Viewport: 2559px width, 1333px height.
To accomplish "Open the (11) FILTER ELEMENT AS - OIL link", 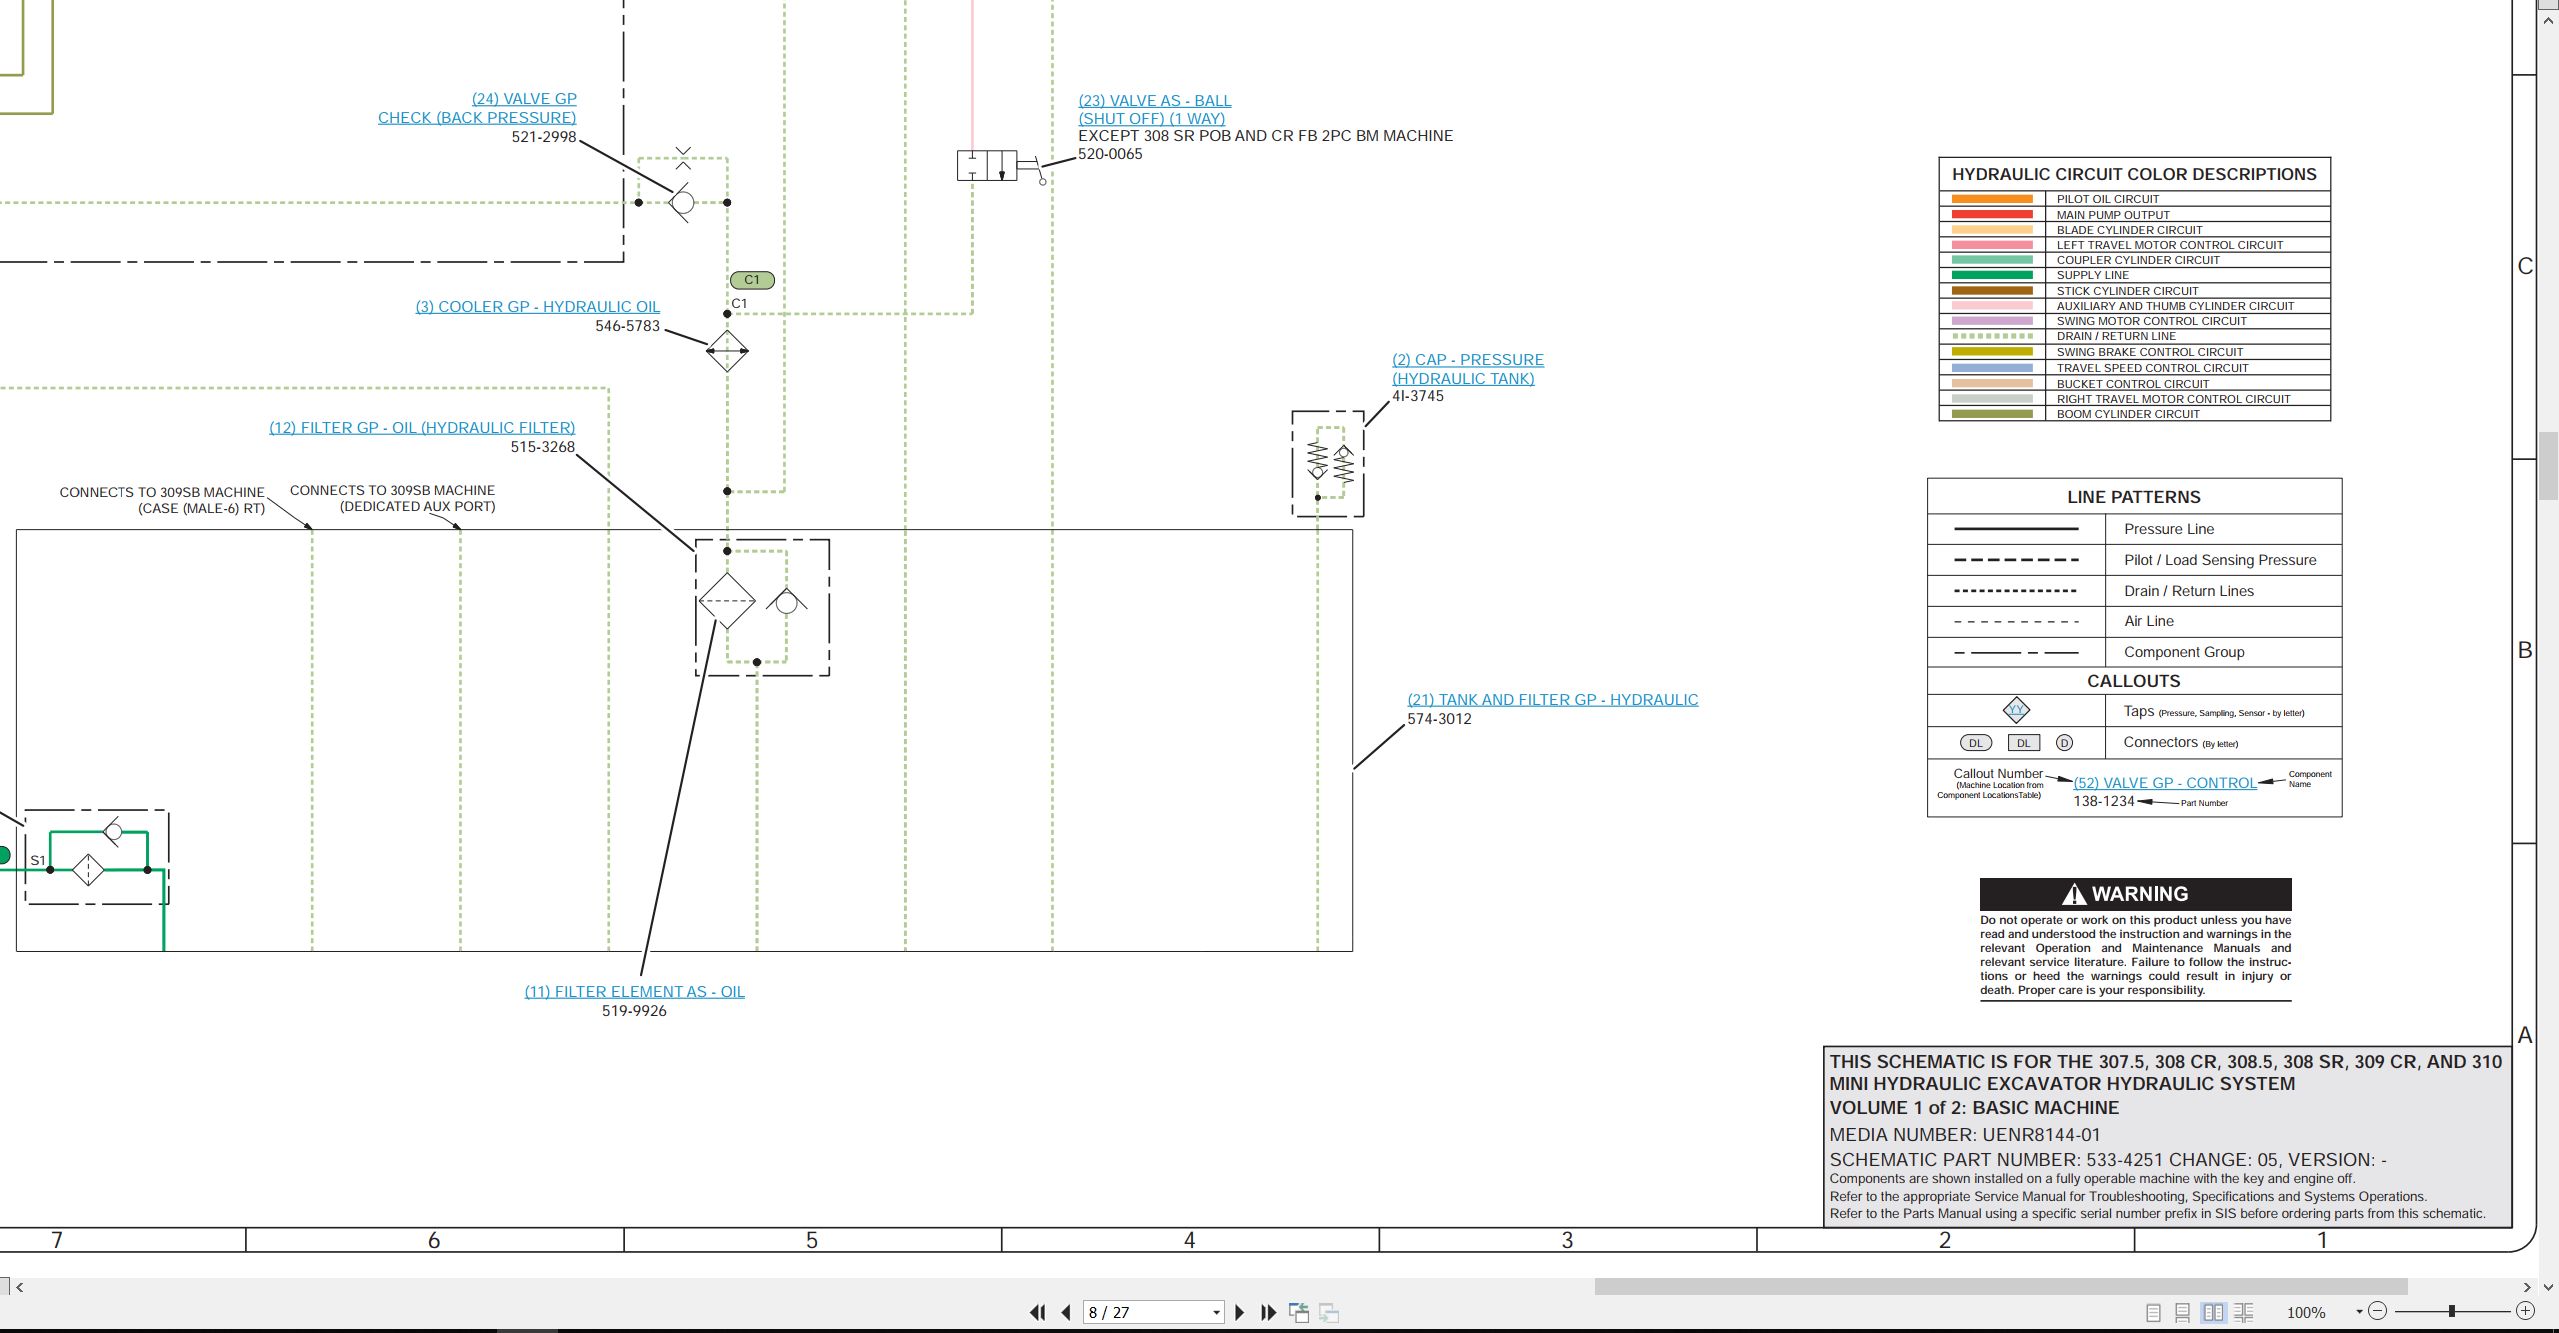I will point(634,992).
